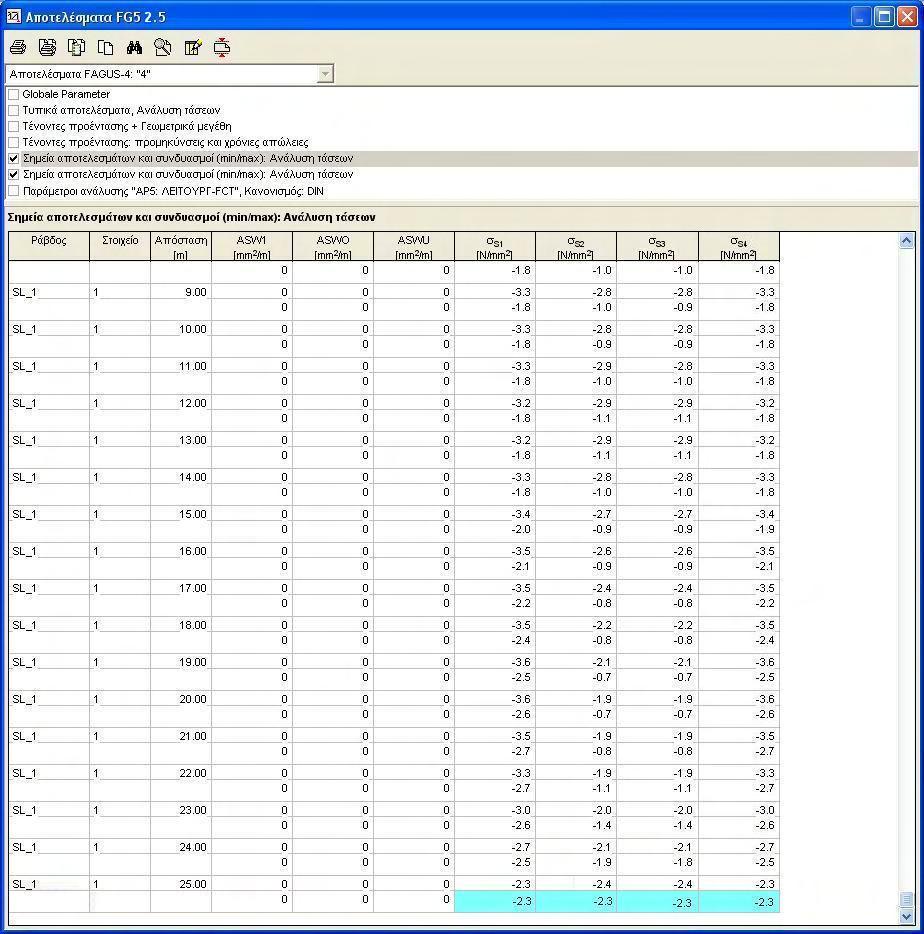Select the distance cell '20.00'
The image size is (924, 934).
click(x=181, y=699)
